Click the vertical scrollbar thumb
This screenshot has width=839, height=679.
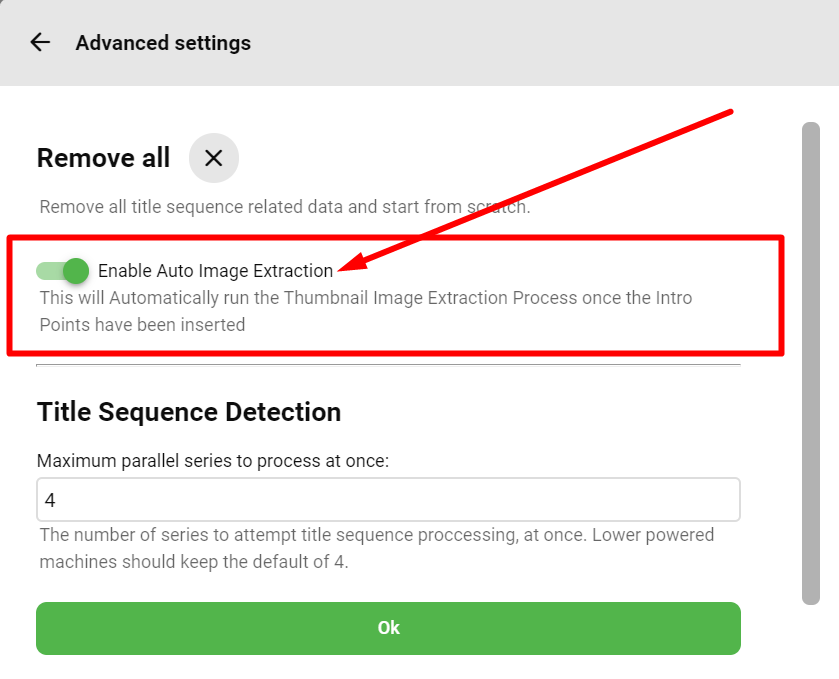coord(811,363)
